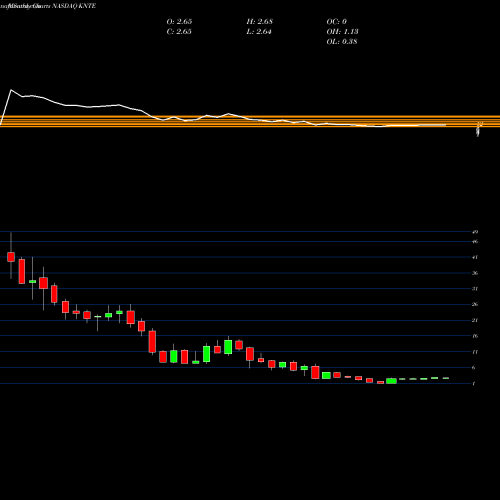
Task: Click the 1 price axis label
Action: (x=474, y=384)
